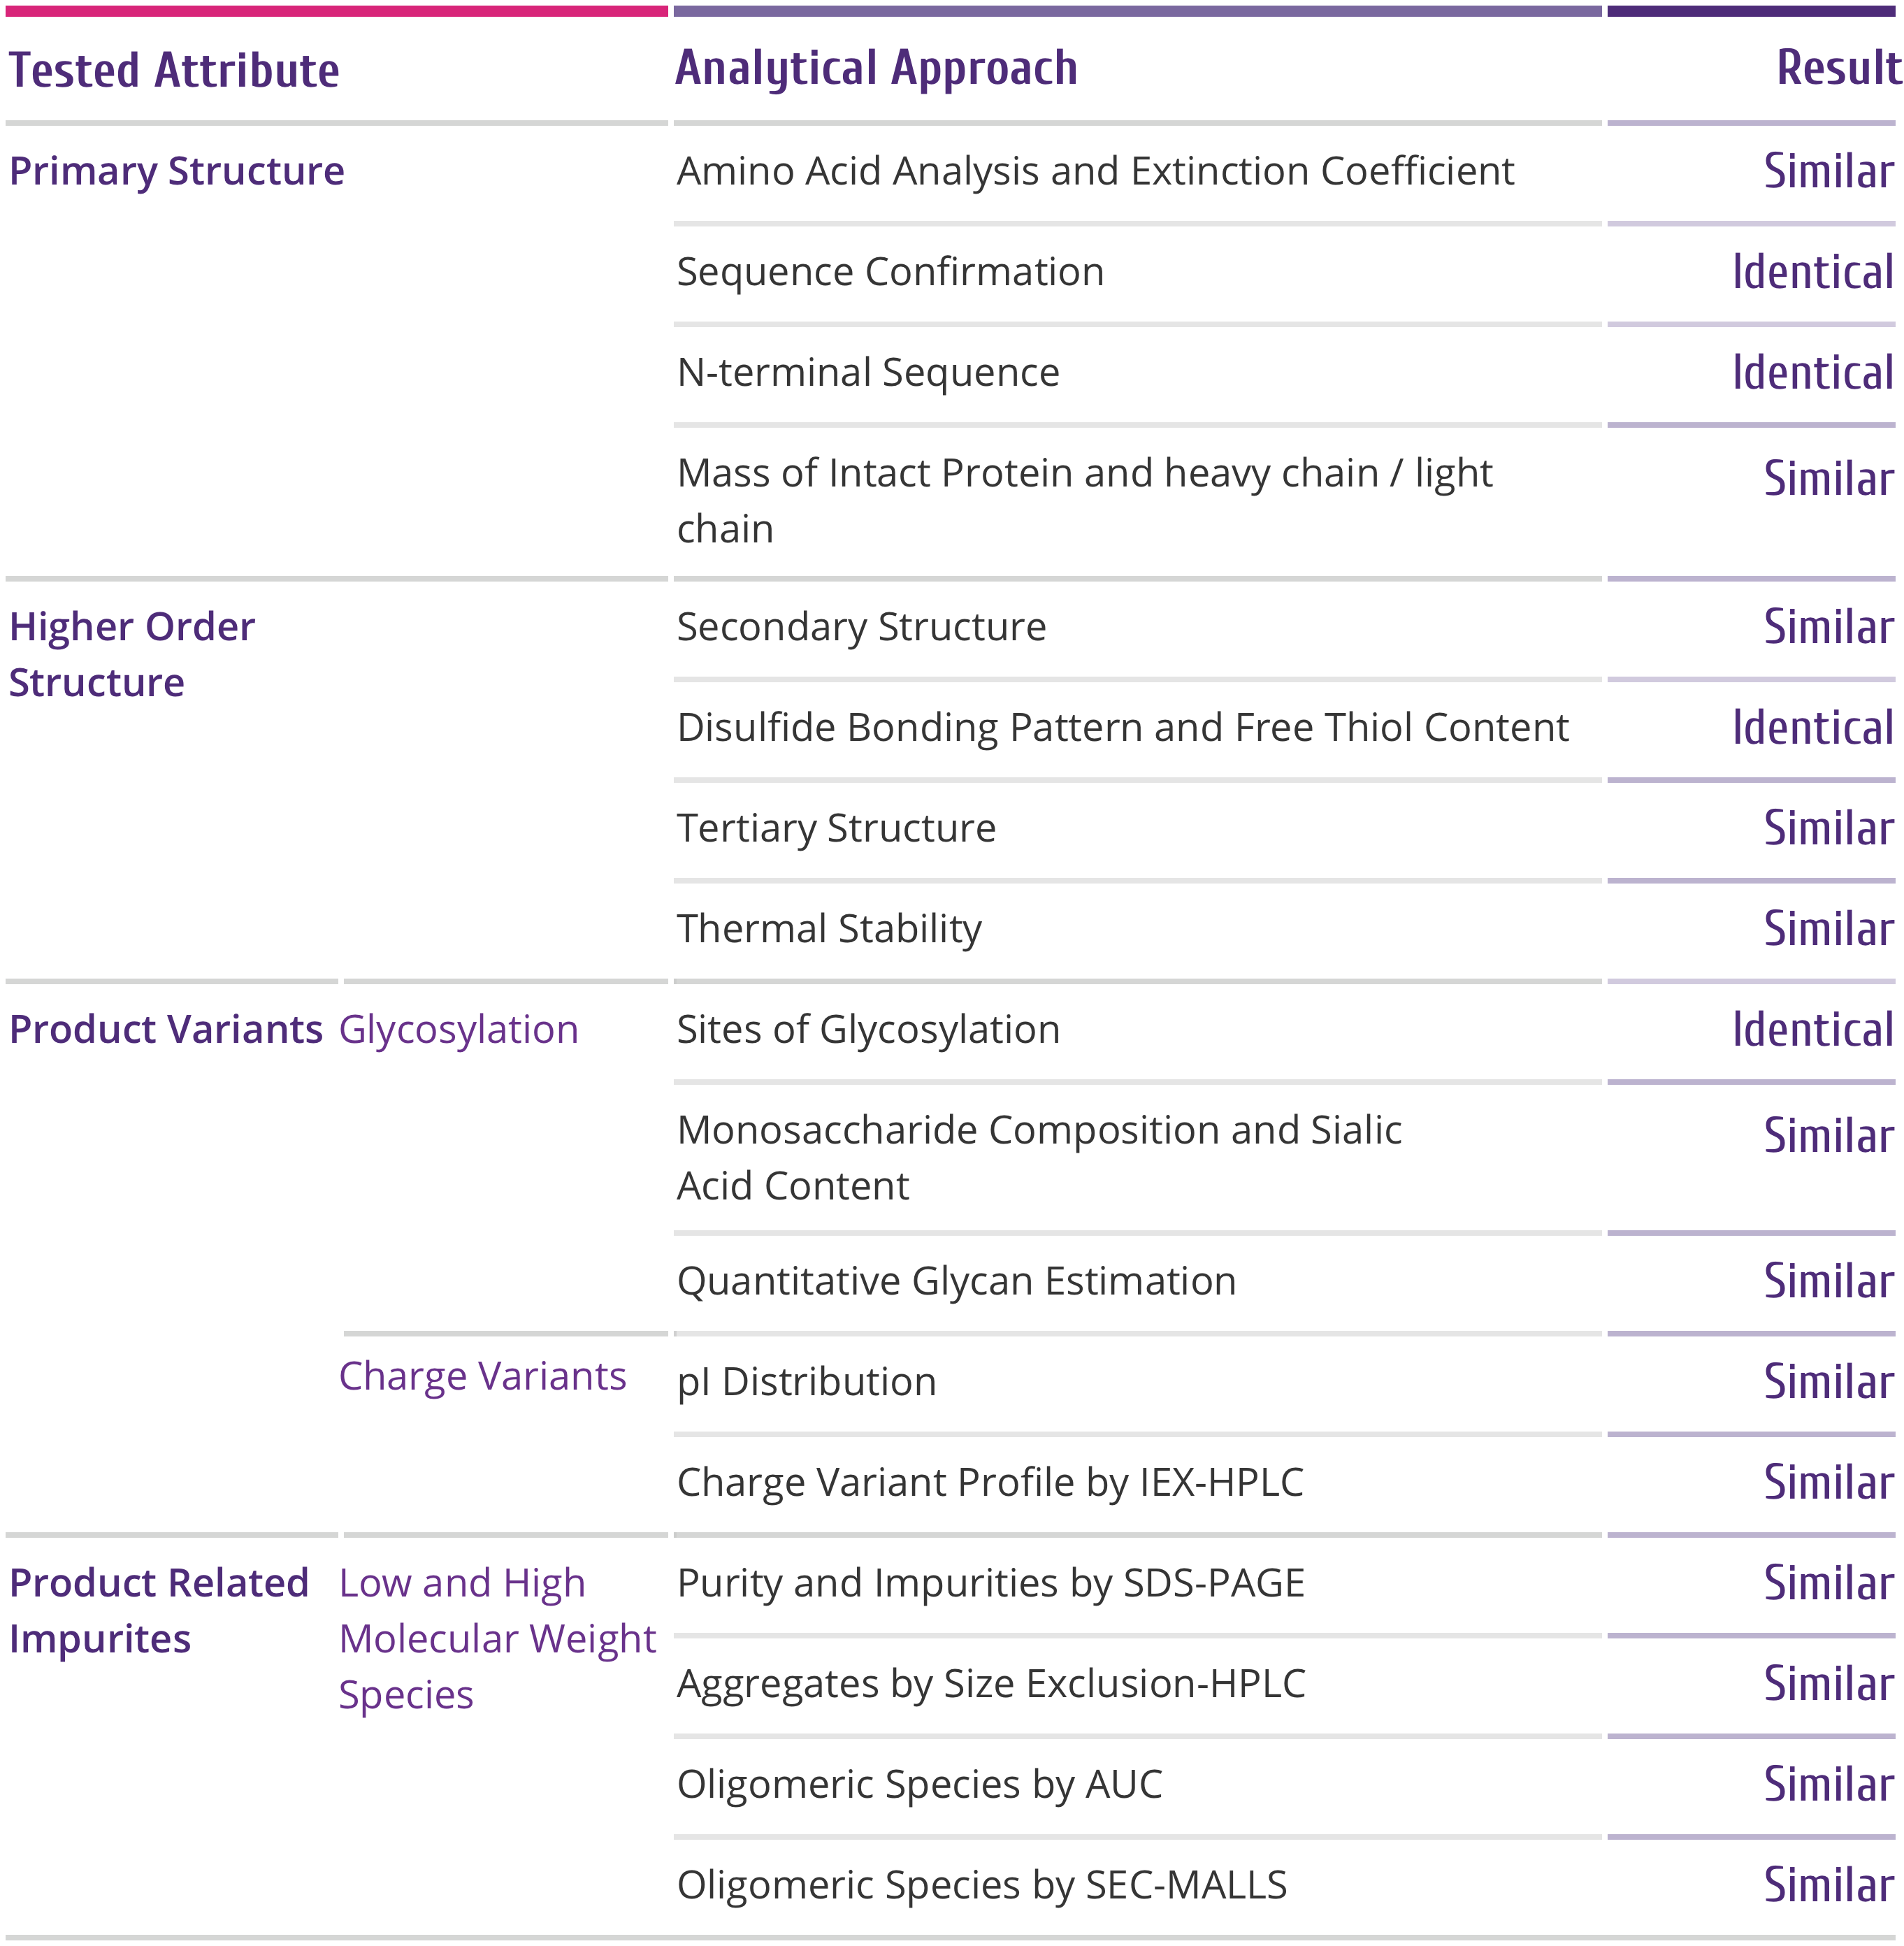Click the Sequence Confirmation approach cell
Screen dimensions: 1904x1946
(890, 272)
